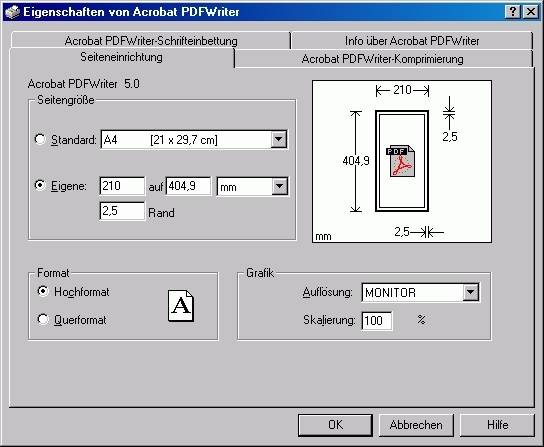This screenshot has width=544, height=447.
Task: Click the 'Skalierung:' label
Action: tap(329, 320)
